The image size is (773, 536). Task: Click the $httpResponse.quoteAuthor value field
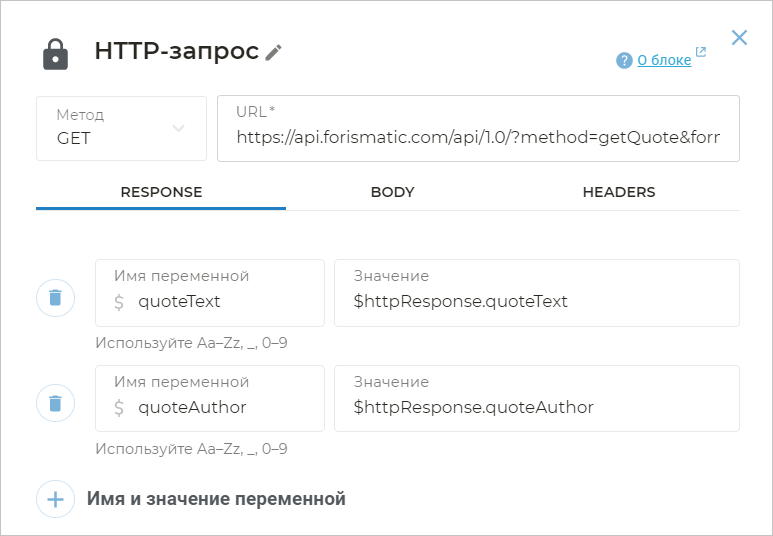(x=537, y=407)
